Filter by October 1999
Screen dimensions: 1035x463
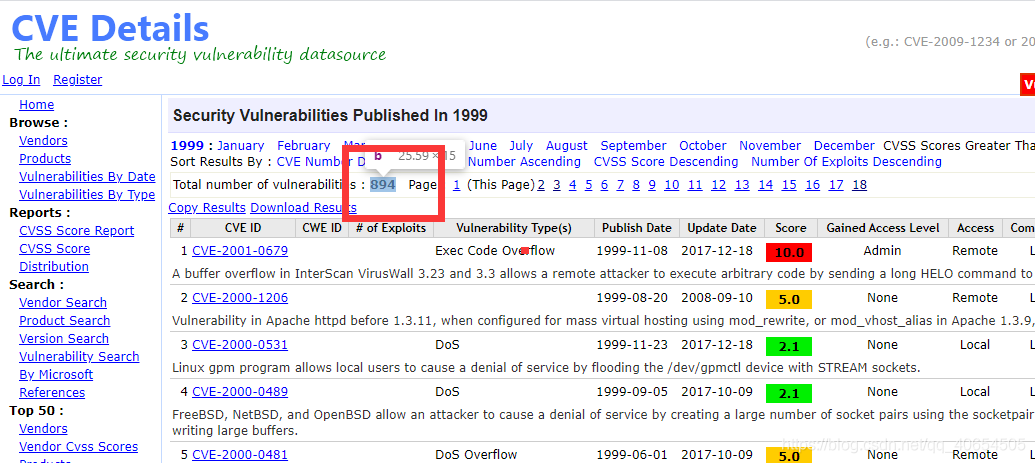702,145
